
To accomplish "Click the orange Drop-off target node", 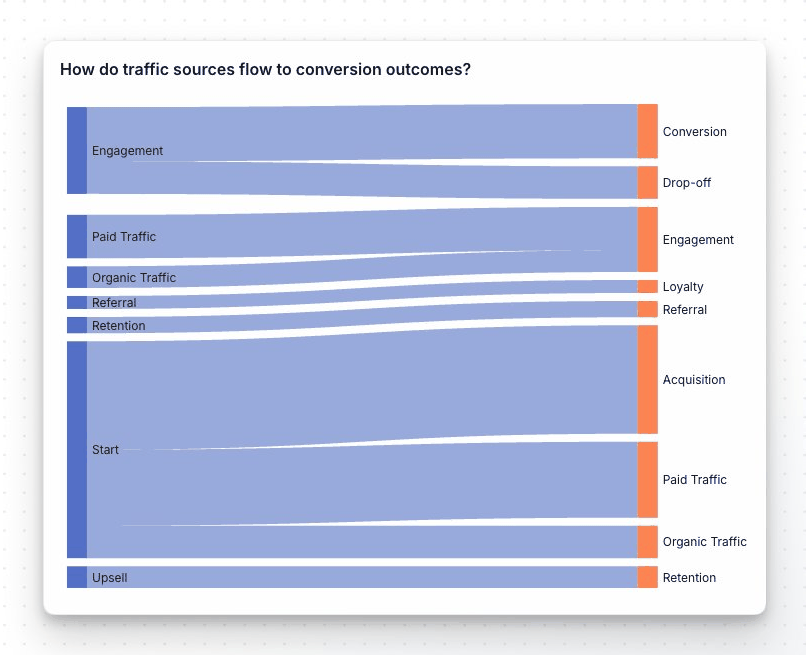I will [648, 183].
